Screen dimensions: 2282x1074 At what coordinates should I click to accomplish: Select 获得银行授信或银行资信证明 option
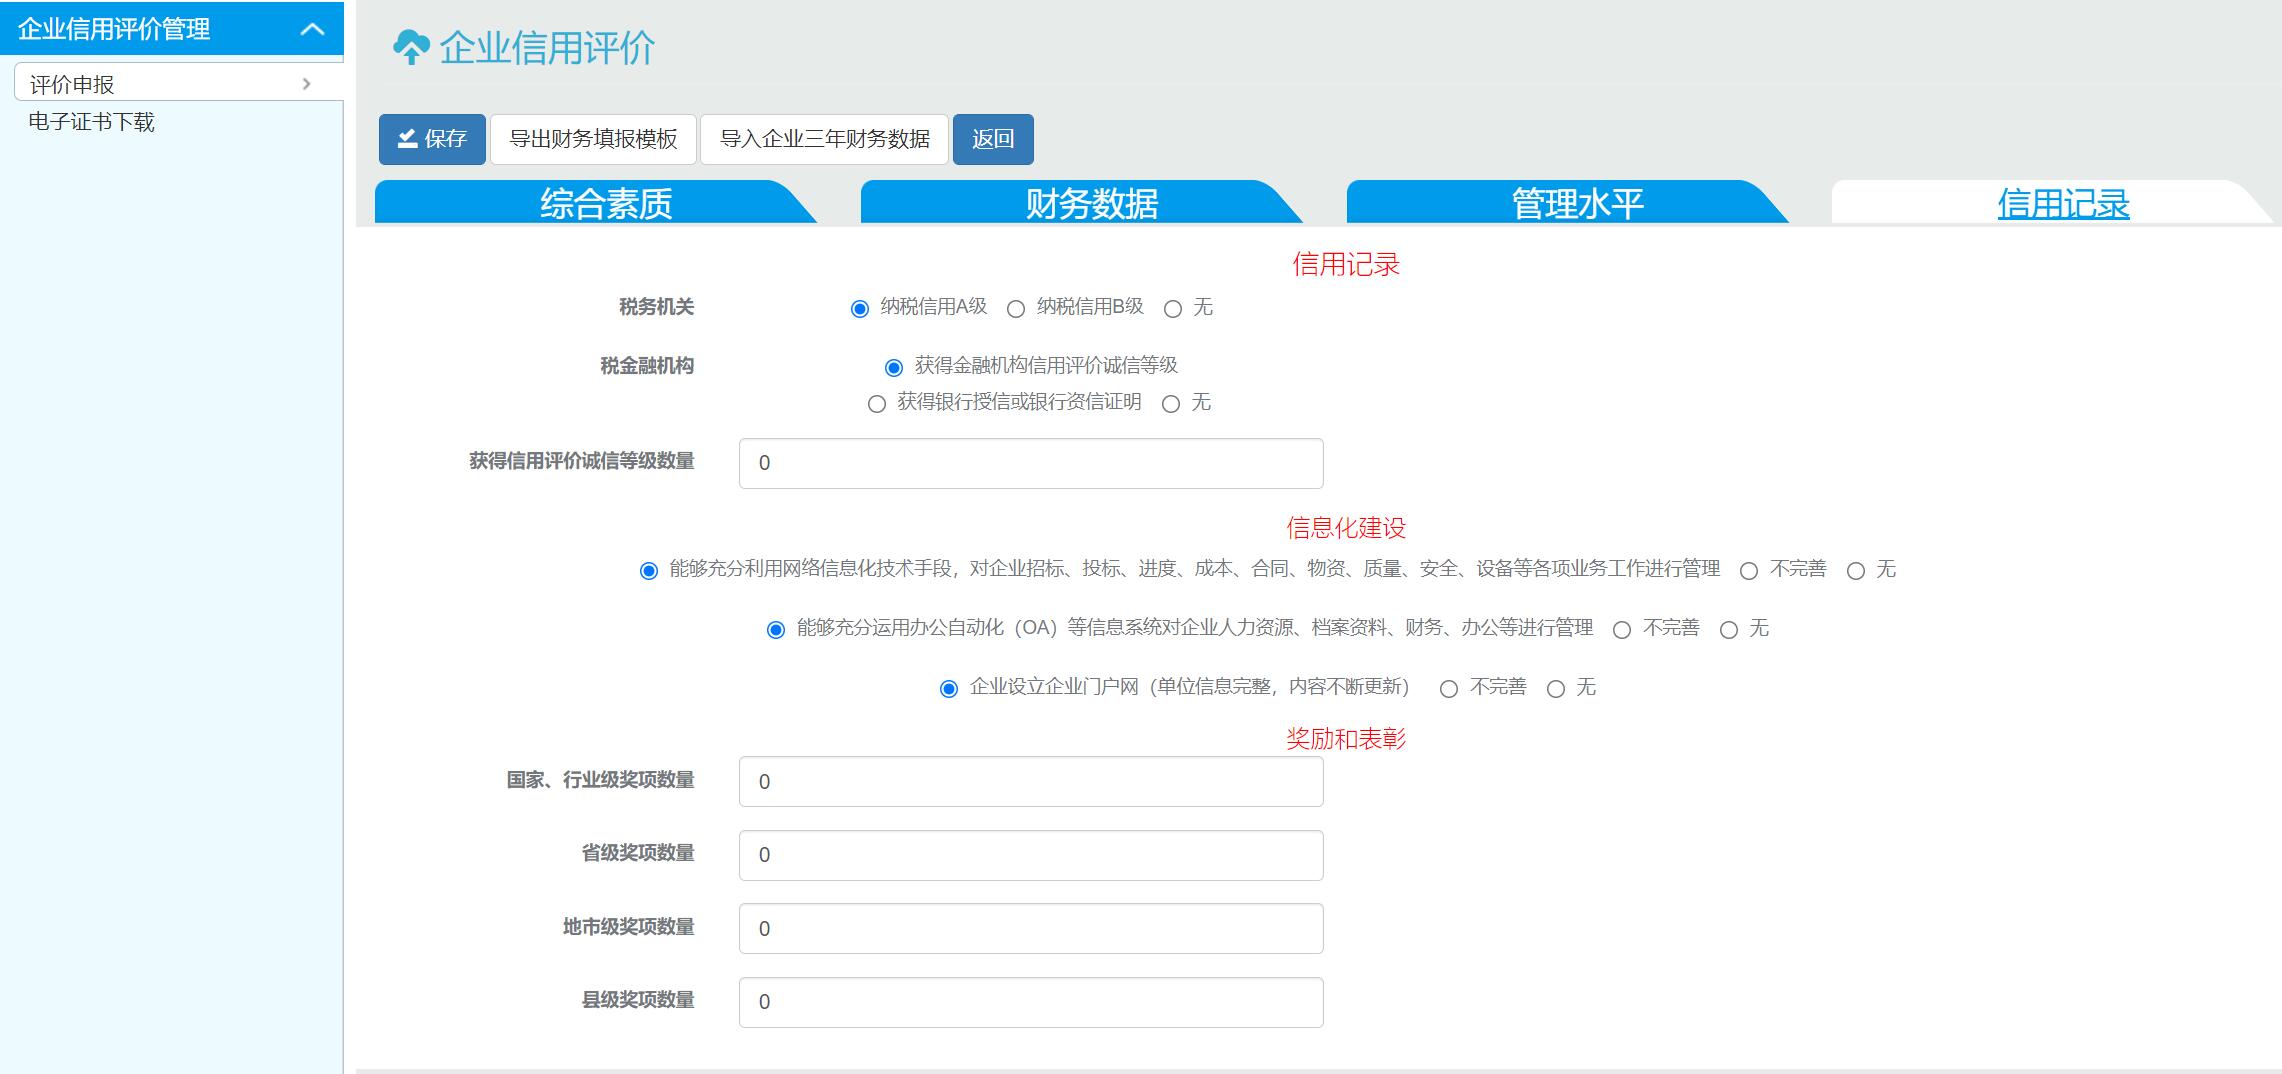tap(877, 404)
